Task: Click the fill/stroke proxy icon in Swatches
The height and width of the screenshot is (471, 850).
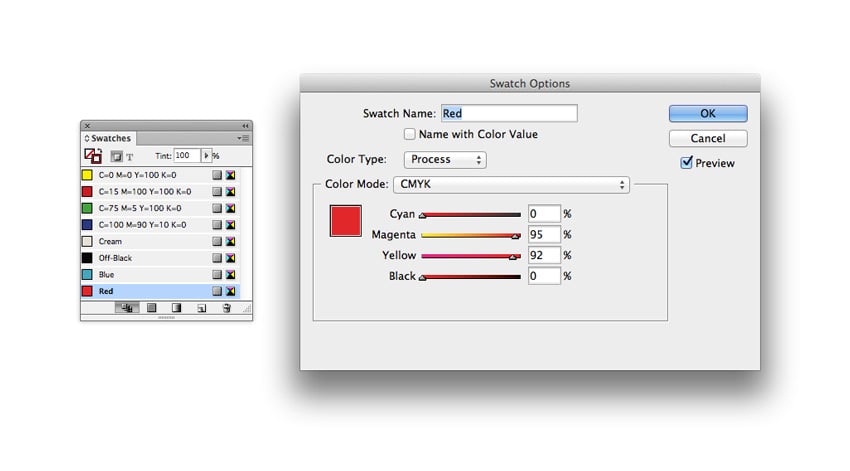Action: click(93, 156)
